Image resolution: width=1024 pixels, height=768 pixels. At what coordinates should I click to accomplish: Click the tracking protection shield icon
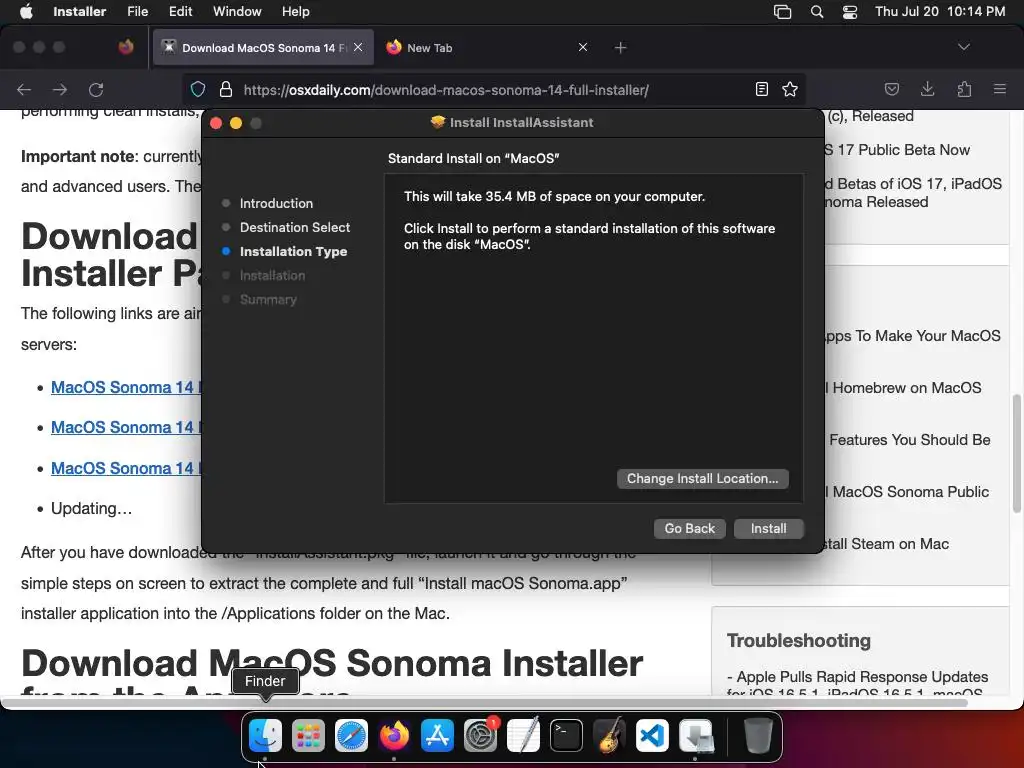coord(198,89)
